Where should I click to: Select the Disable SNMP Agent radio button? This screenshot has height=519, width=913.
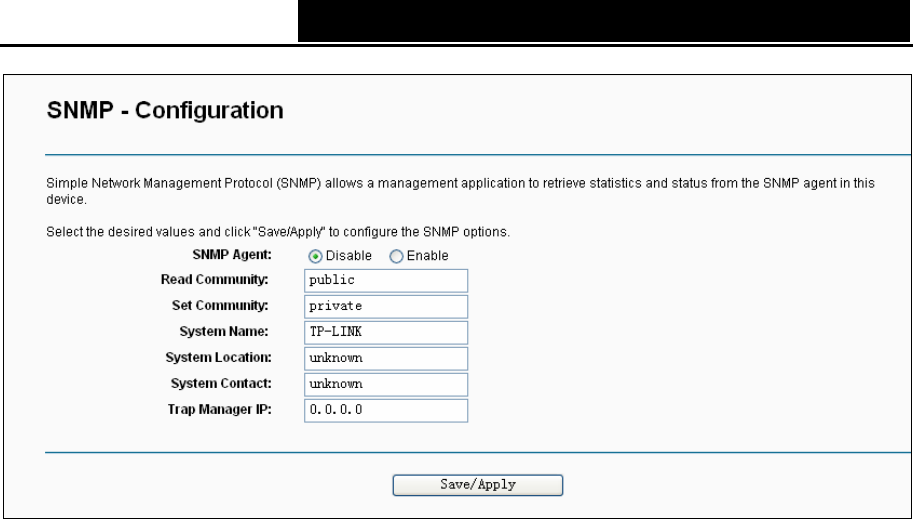(316, 256)
